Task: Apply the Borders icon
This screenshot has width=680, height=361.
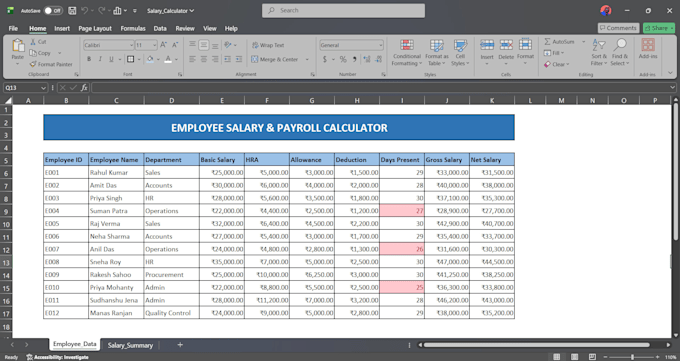Action: pos(131,59)
